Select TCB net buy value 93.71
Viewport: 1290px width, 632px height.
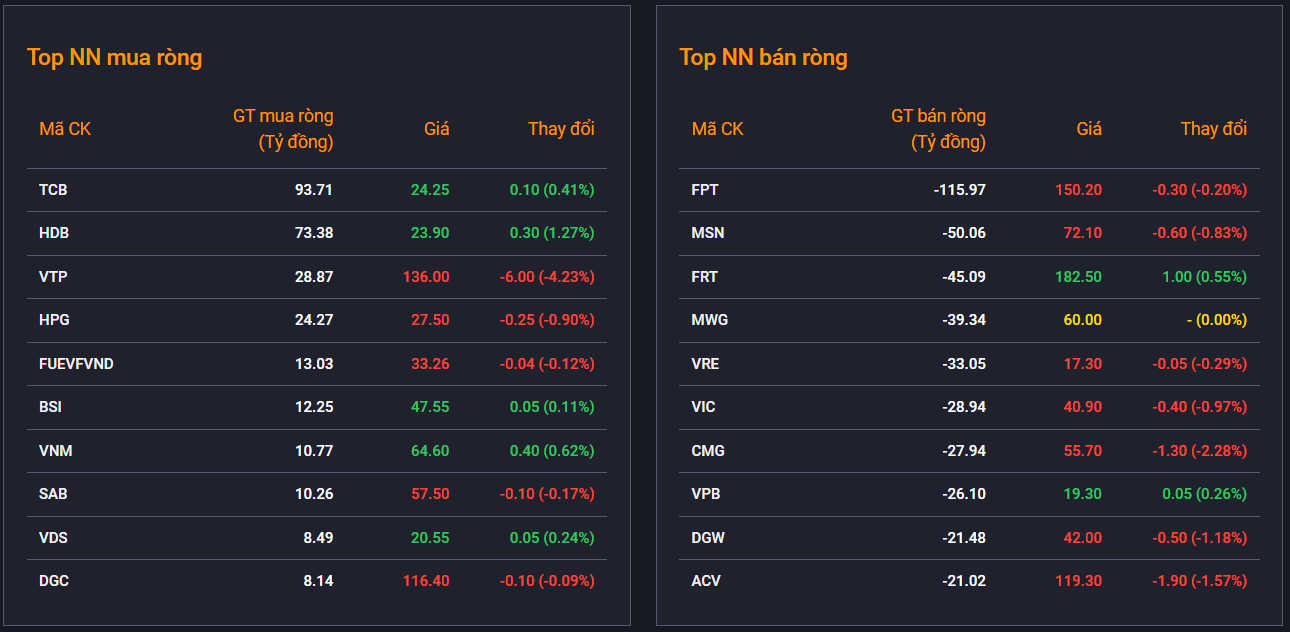click(314, 190)
